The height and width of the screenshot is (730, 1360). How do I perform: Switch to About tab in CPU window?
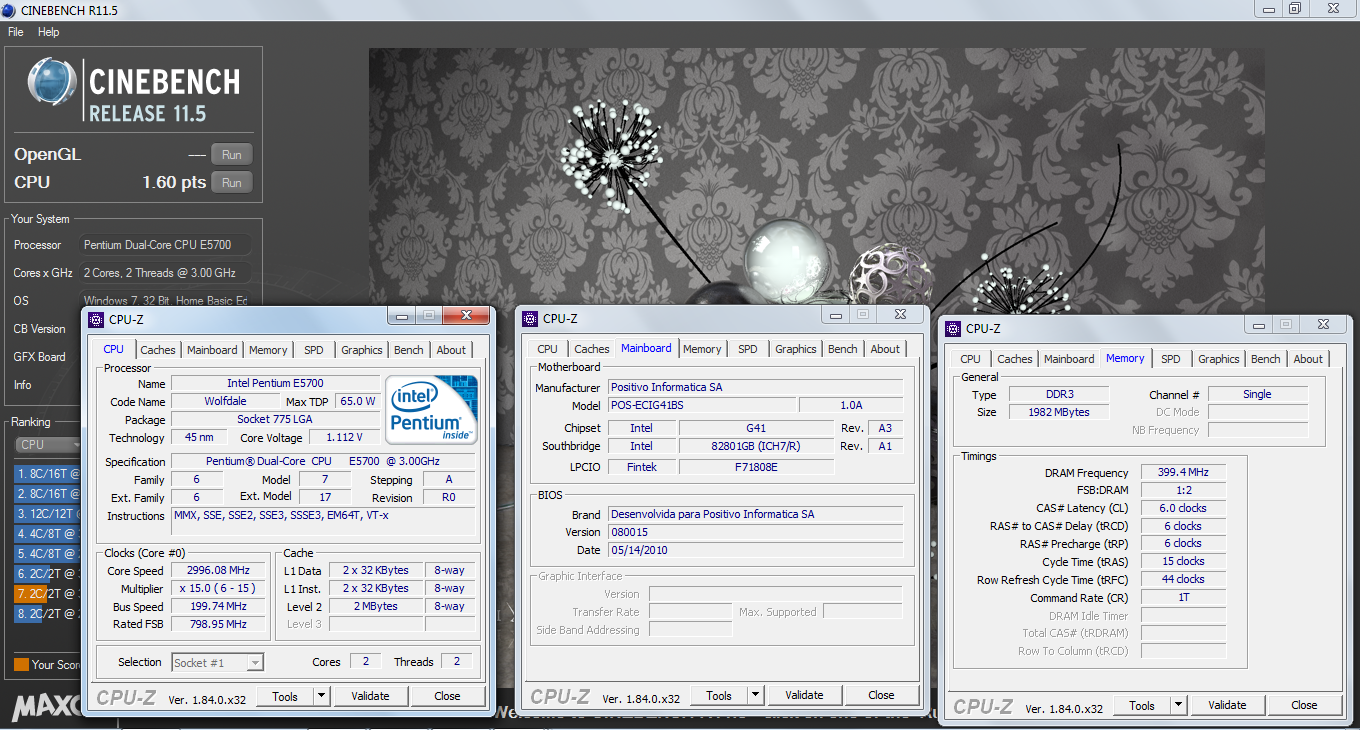pyautogui.click(x=451, y=350)
